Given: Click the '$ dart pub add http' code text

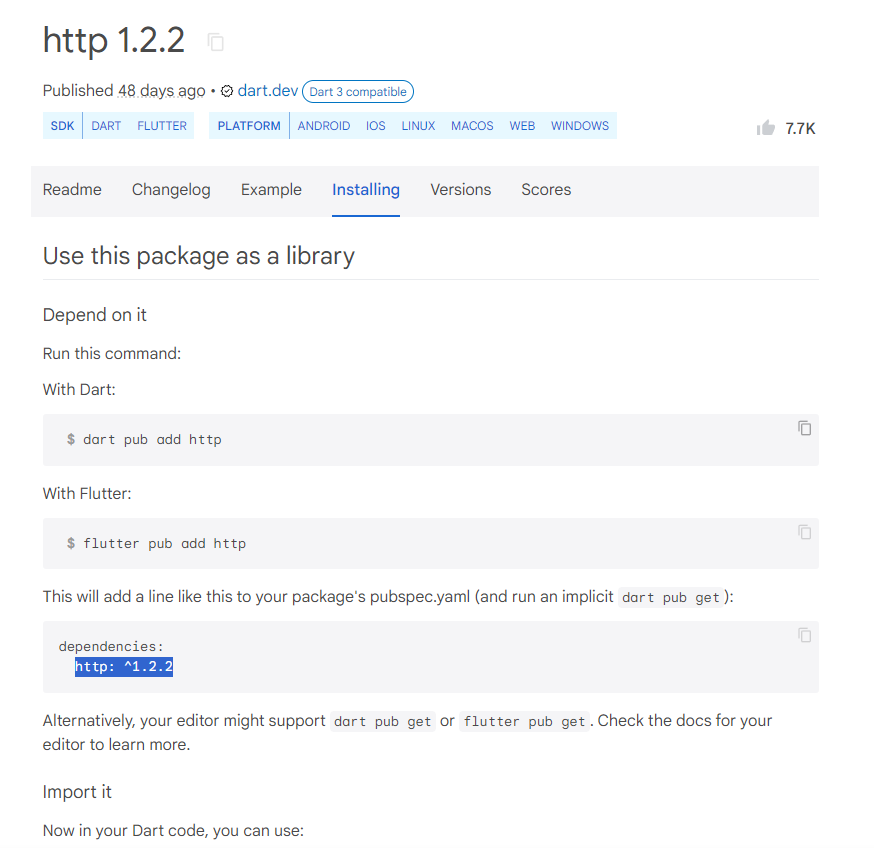Looking at the screenshot, I should tap(144, 439).
